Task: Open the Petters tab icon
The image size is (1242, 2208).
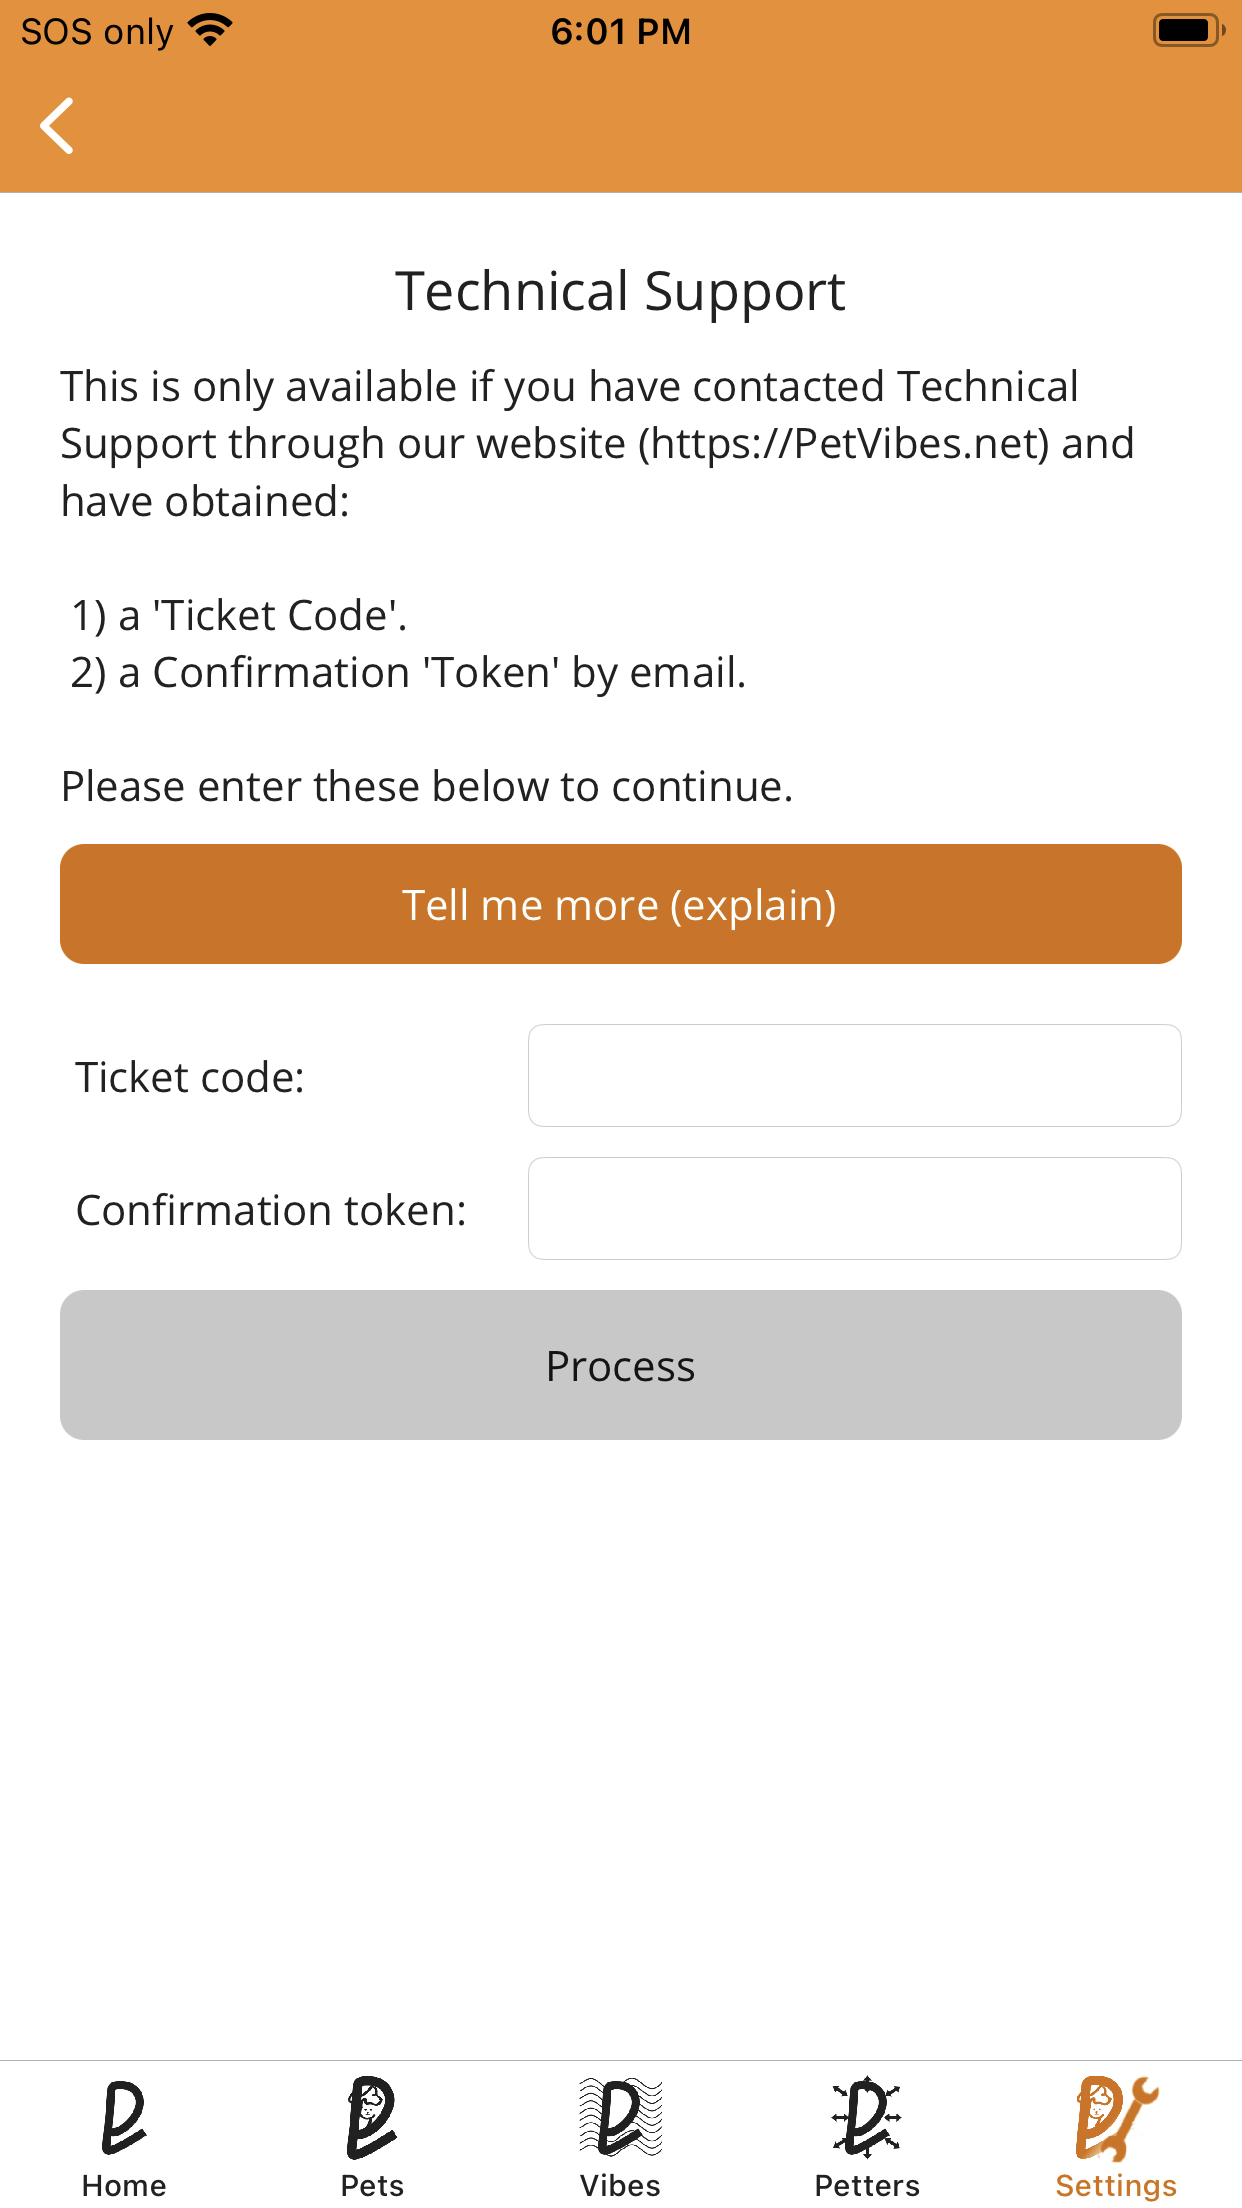Action: (x=867, y=2118)
